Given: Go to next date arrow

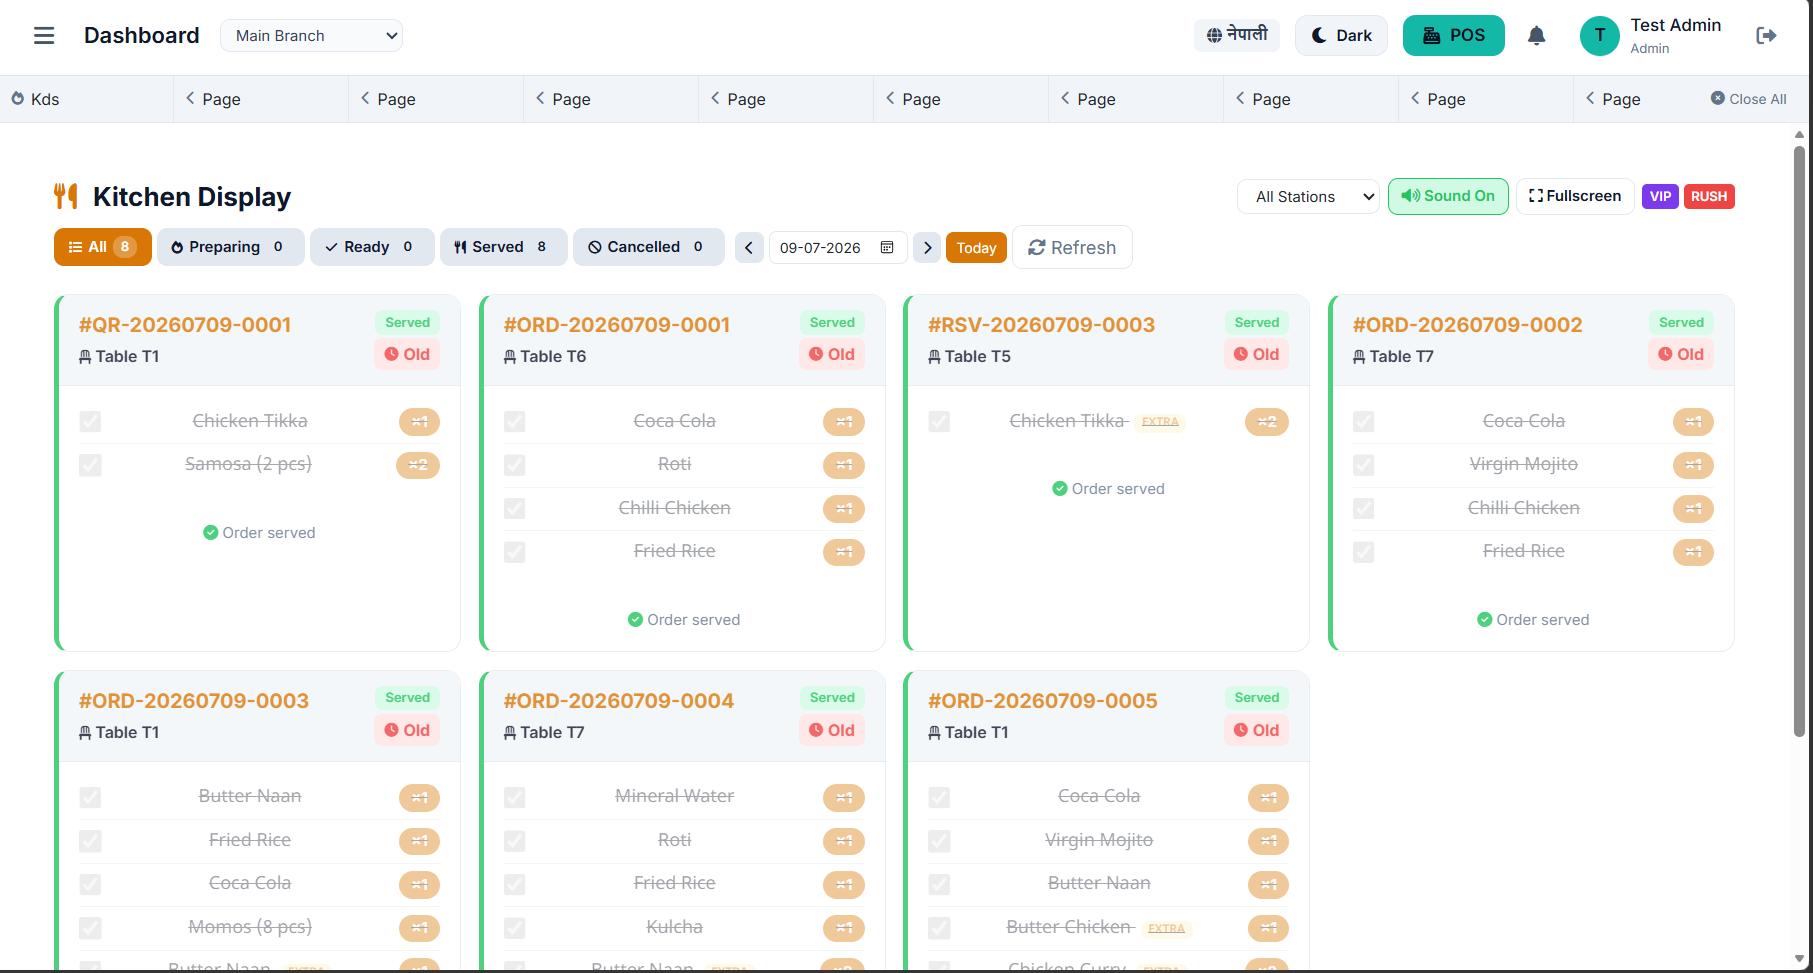Looking at the screenshot, I should (927, 247).
